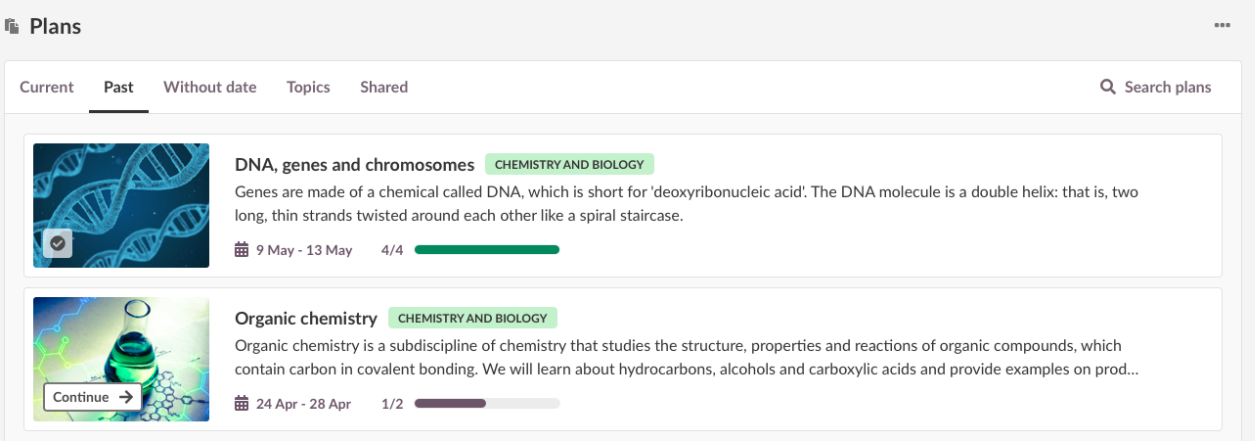Click Chemistry and Biology tag on Organic chemistry
The image size is (1255, 441).
pyautogui.click(x=472, y=318)
